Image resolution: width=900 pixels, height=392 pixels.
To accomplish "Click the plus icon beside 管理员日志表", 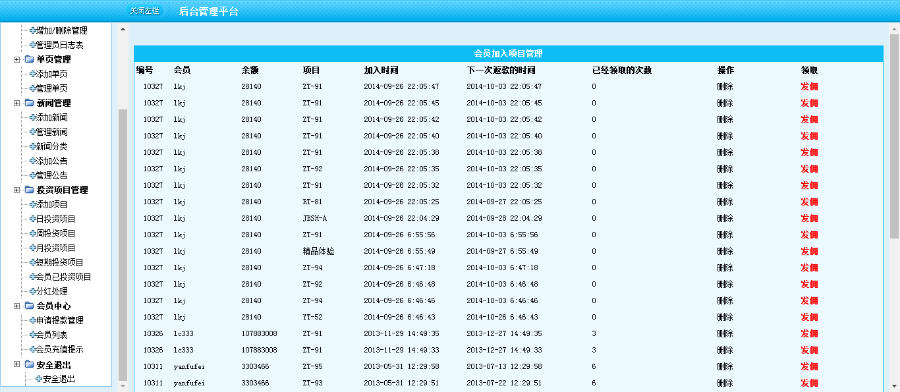I will [x=33, y=45].
